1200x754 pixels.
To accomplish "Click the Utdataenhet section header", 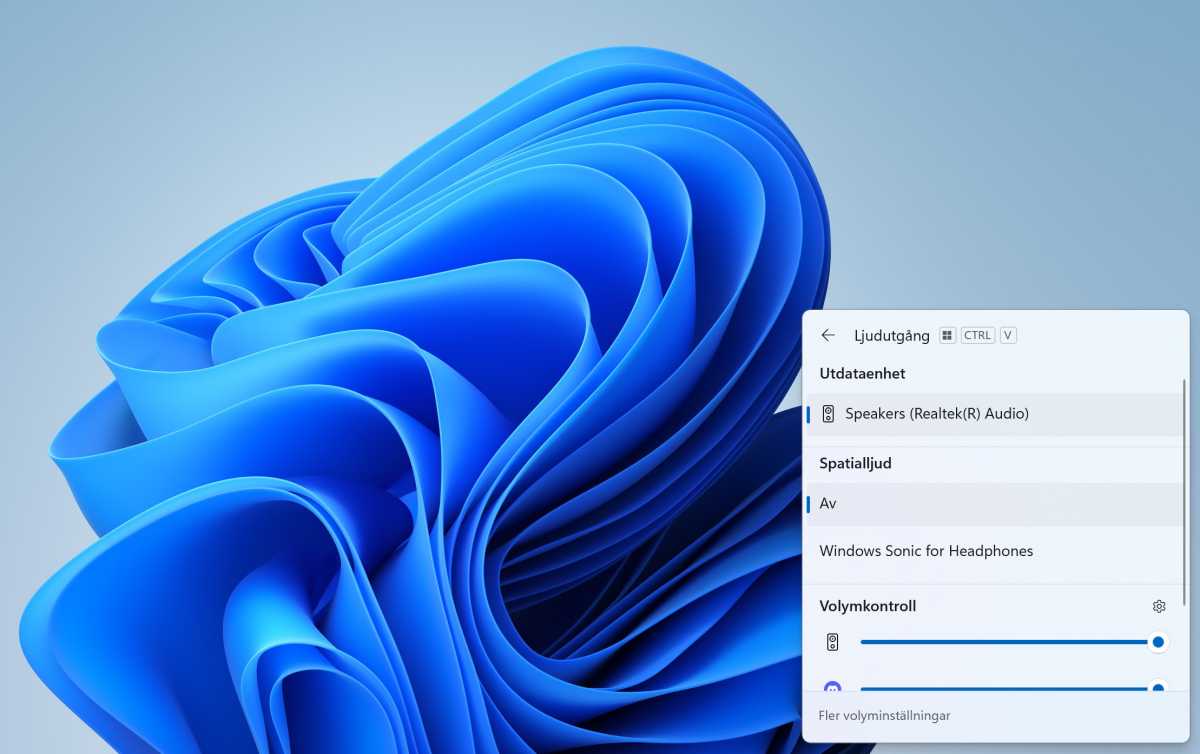I will point(862,373).
